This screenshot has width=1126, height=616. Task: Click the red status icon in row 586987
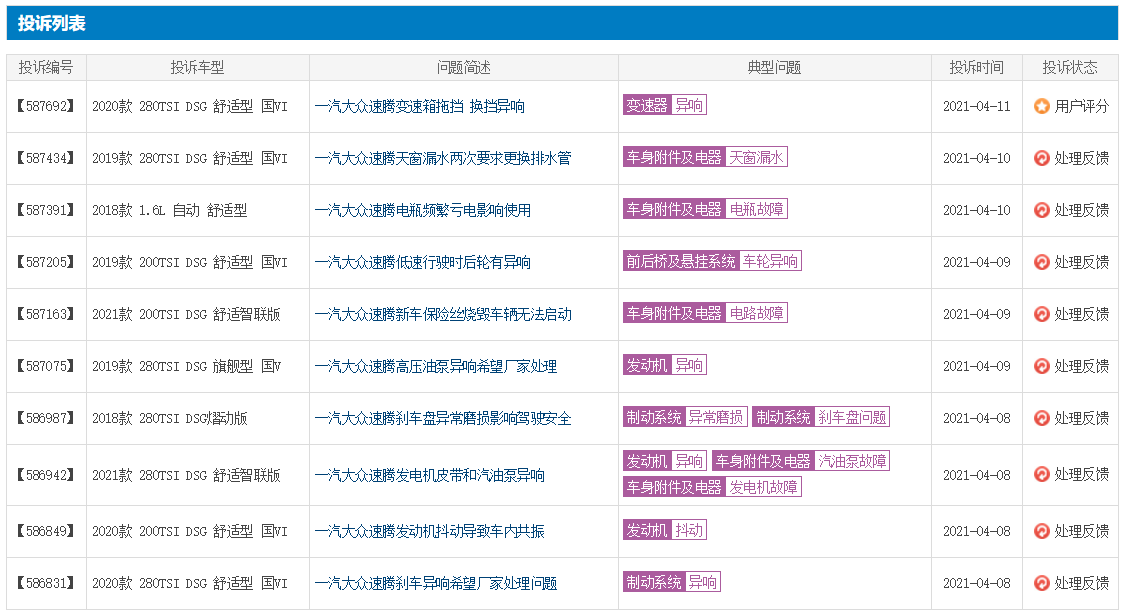[1041, 418]
